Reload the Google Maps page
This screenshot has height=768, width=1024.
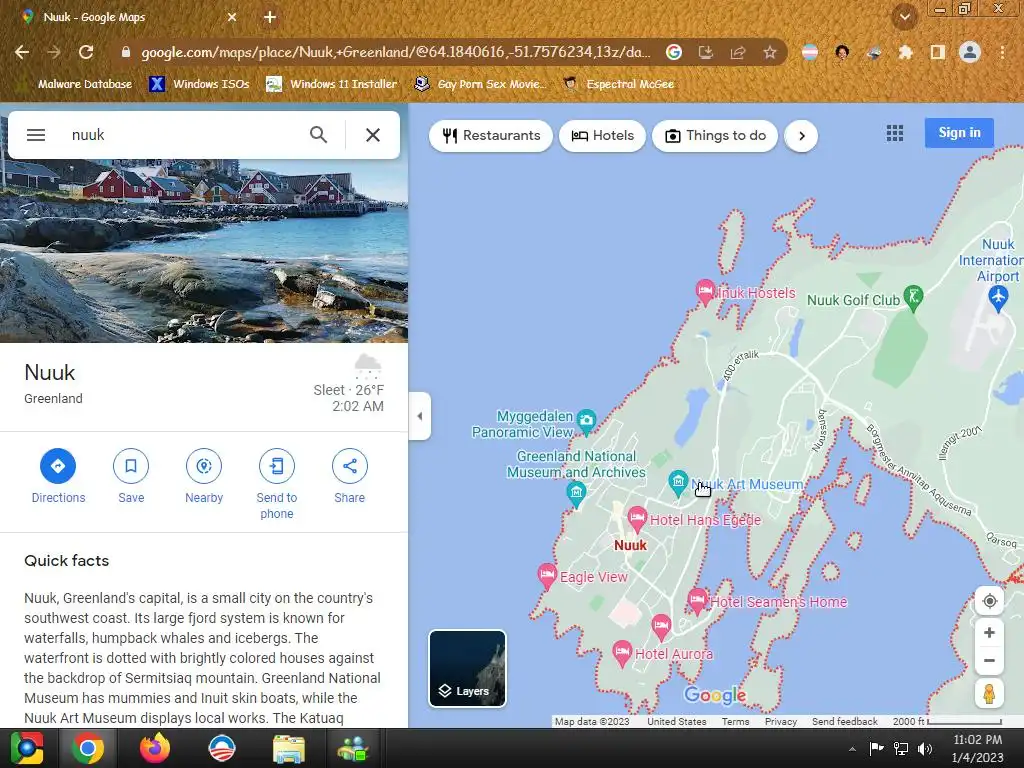point(86,52)
